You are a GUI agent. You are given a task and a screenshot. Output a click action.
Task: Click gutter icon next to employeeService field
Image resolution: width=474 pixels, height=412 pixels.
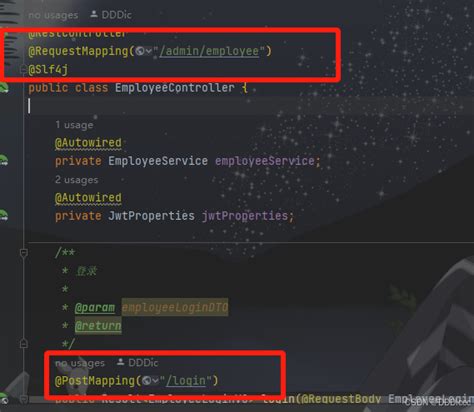(x=3, y=161)
